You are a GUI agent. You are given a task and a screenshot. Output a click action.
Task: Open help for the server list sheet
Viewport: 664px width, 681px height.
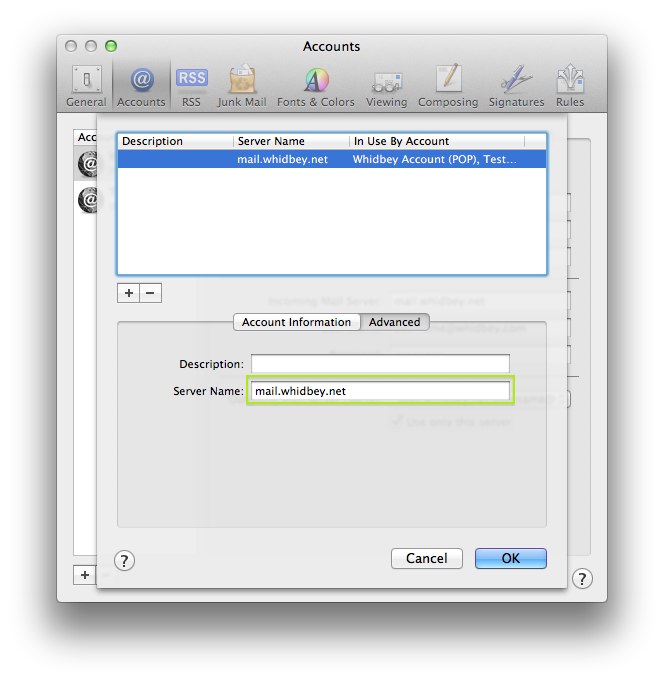pos(124,561)
